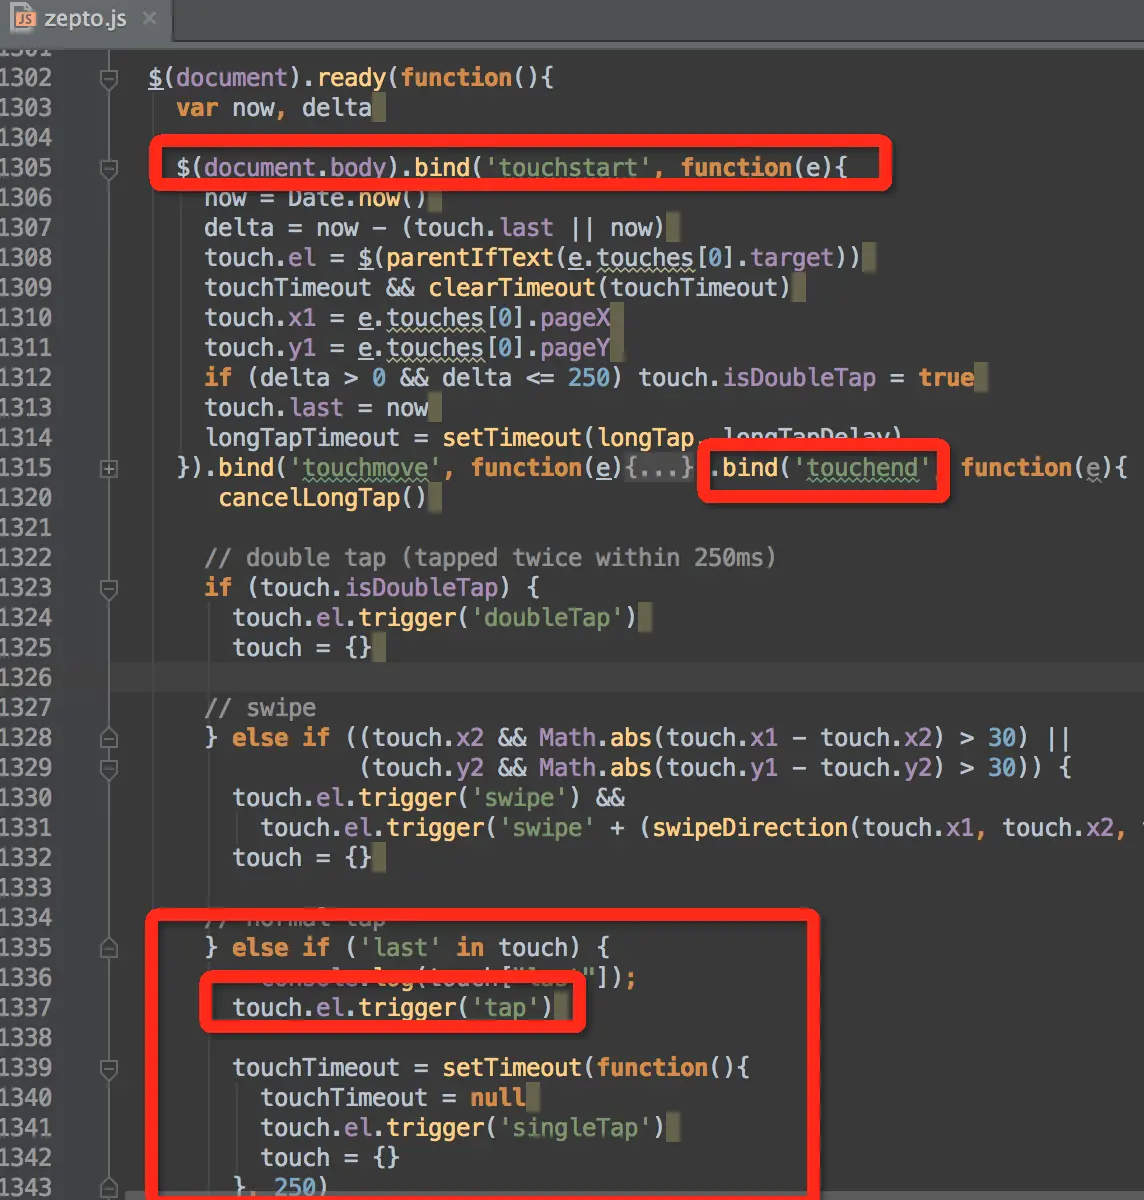The height and width of the screenshot is (1200, 1144).
Task: Click line number 1310 in the gutter
Action: (26, 318)
